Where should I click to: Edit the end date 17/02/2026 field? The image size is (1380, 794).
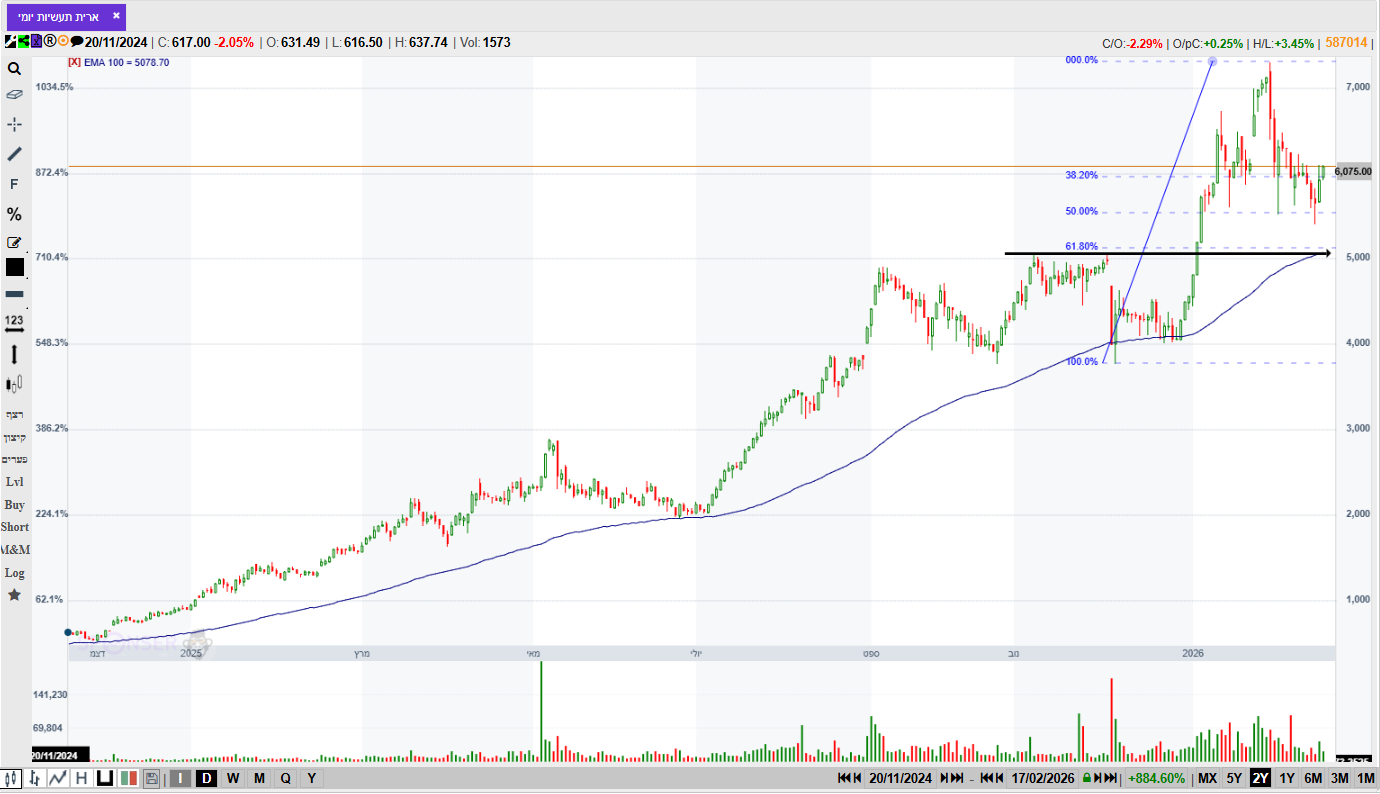coord(1043,778)
